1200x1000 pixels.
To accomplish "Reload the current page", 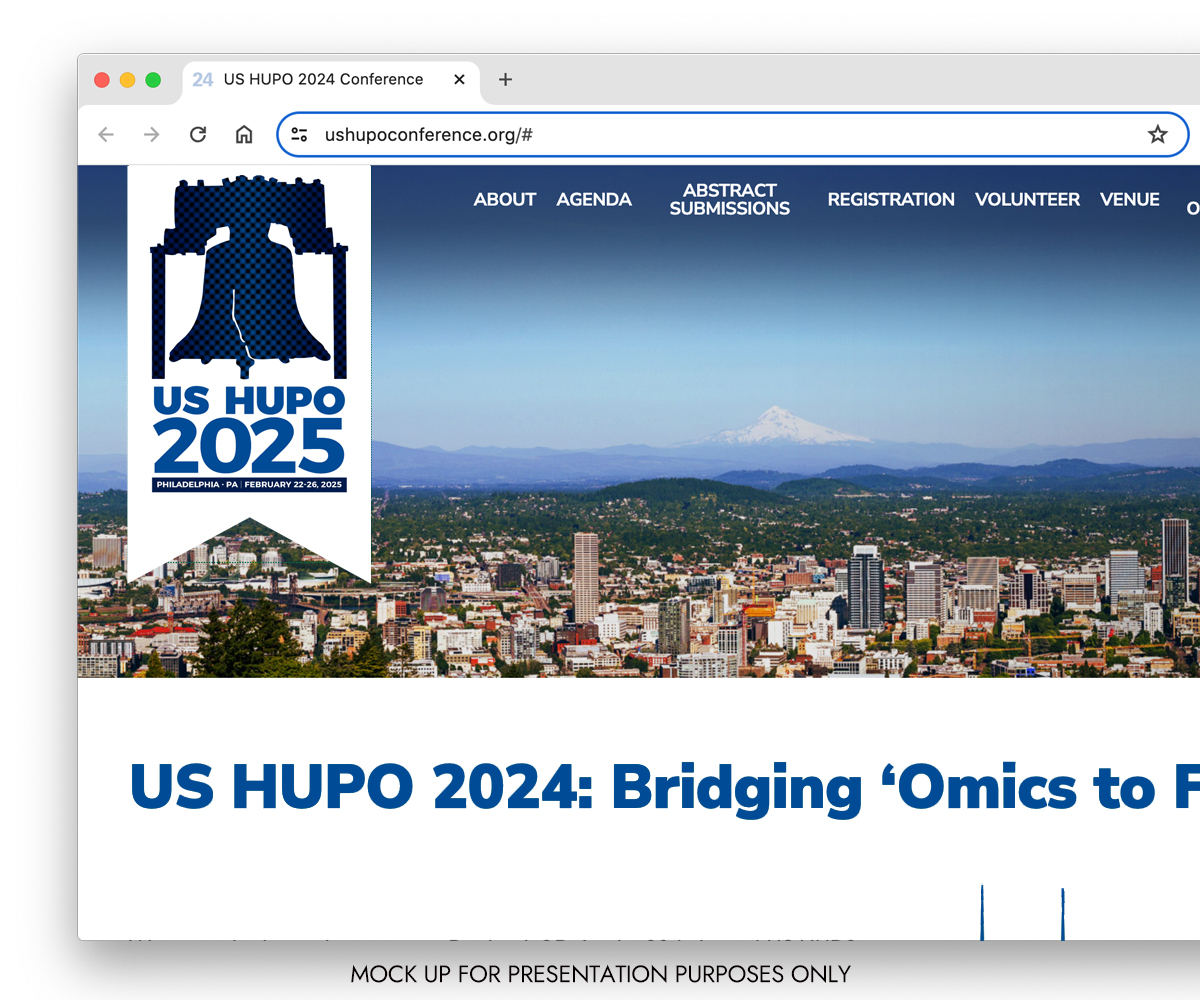I will 198,135.
